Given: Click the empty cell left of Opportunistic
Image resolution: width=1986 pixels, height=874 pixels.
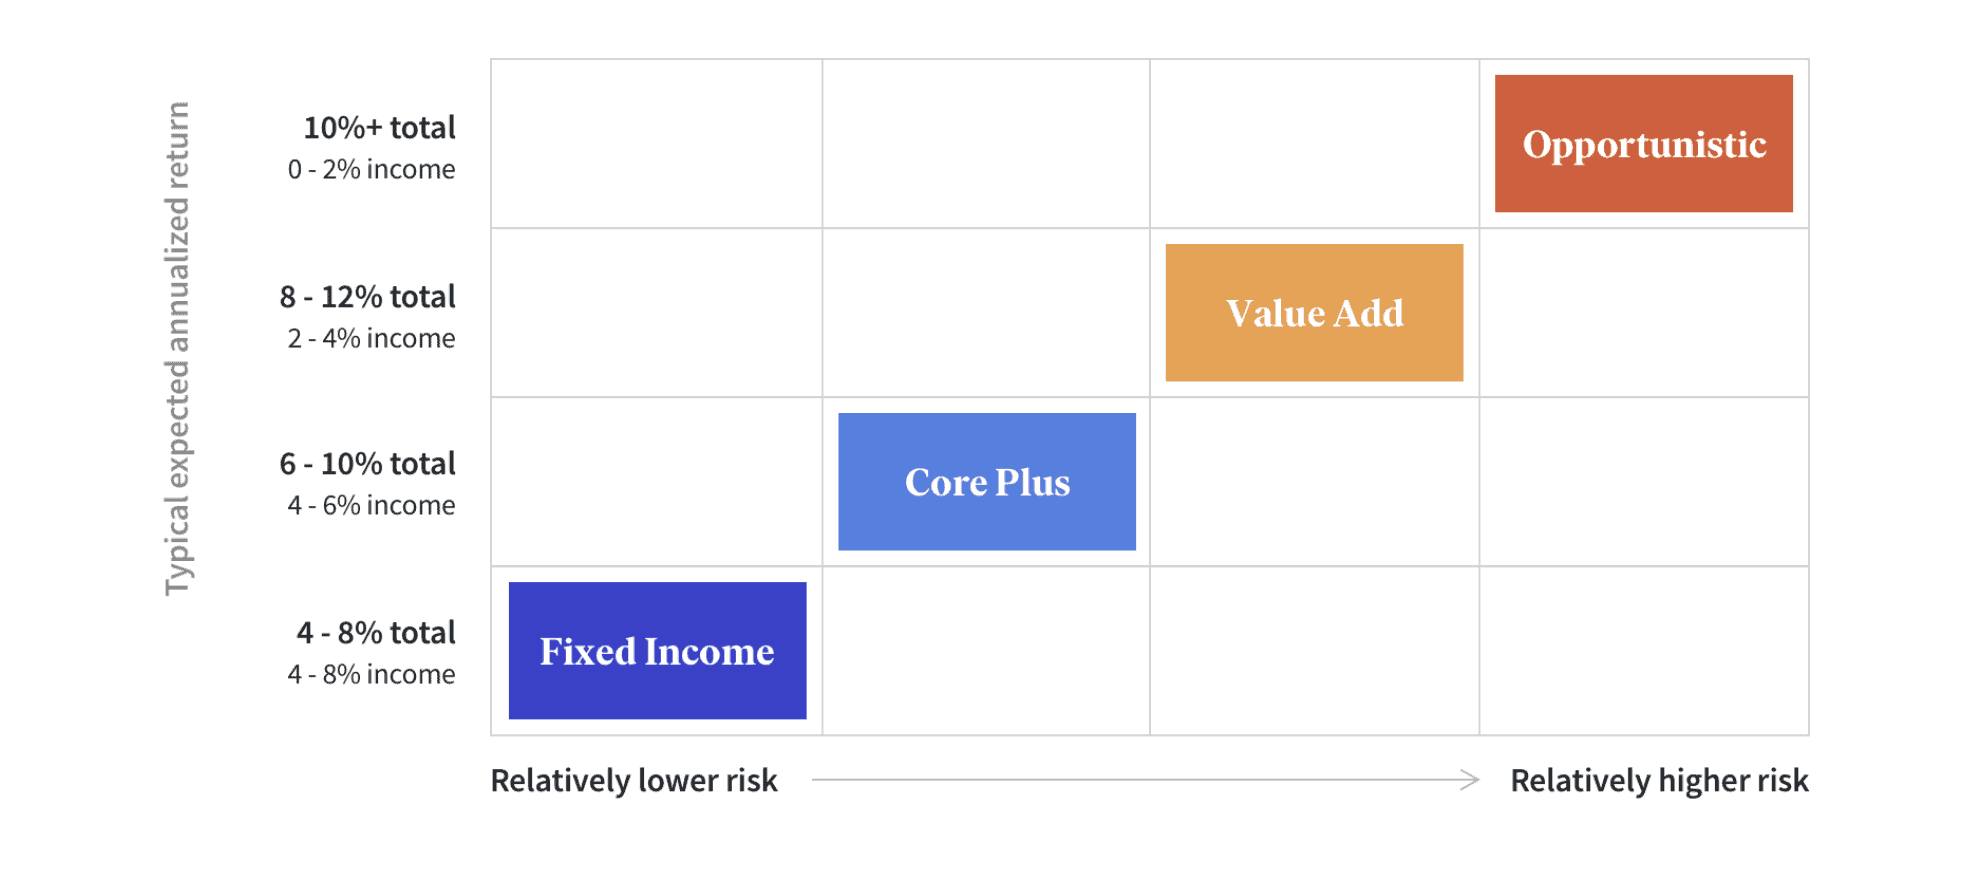Looking at the screenshot, I should pos(1314,143).
